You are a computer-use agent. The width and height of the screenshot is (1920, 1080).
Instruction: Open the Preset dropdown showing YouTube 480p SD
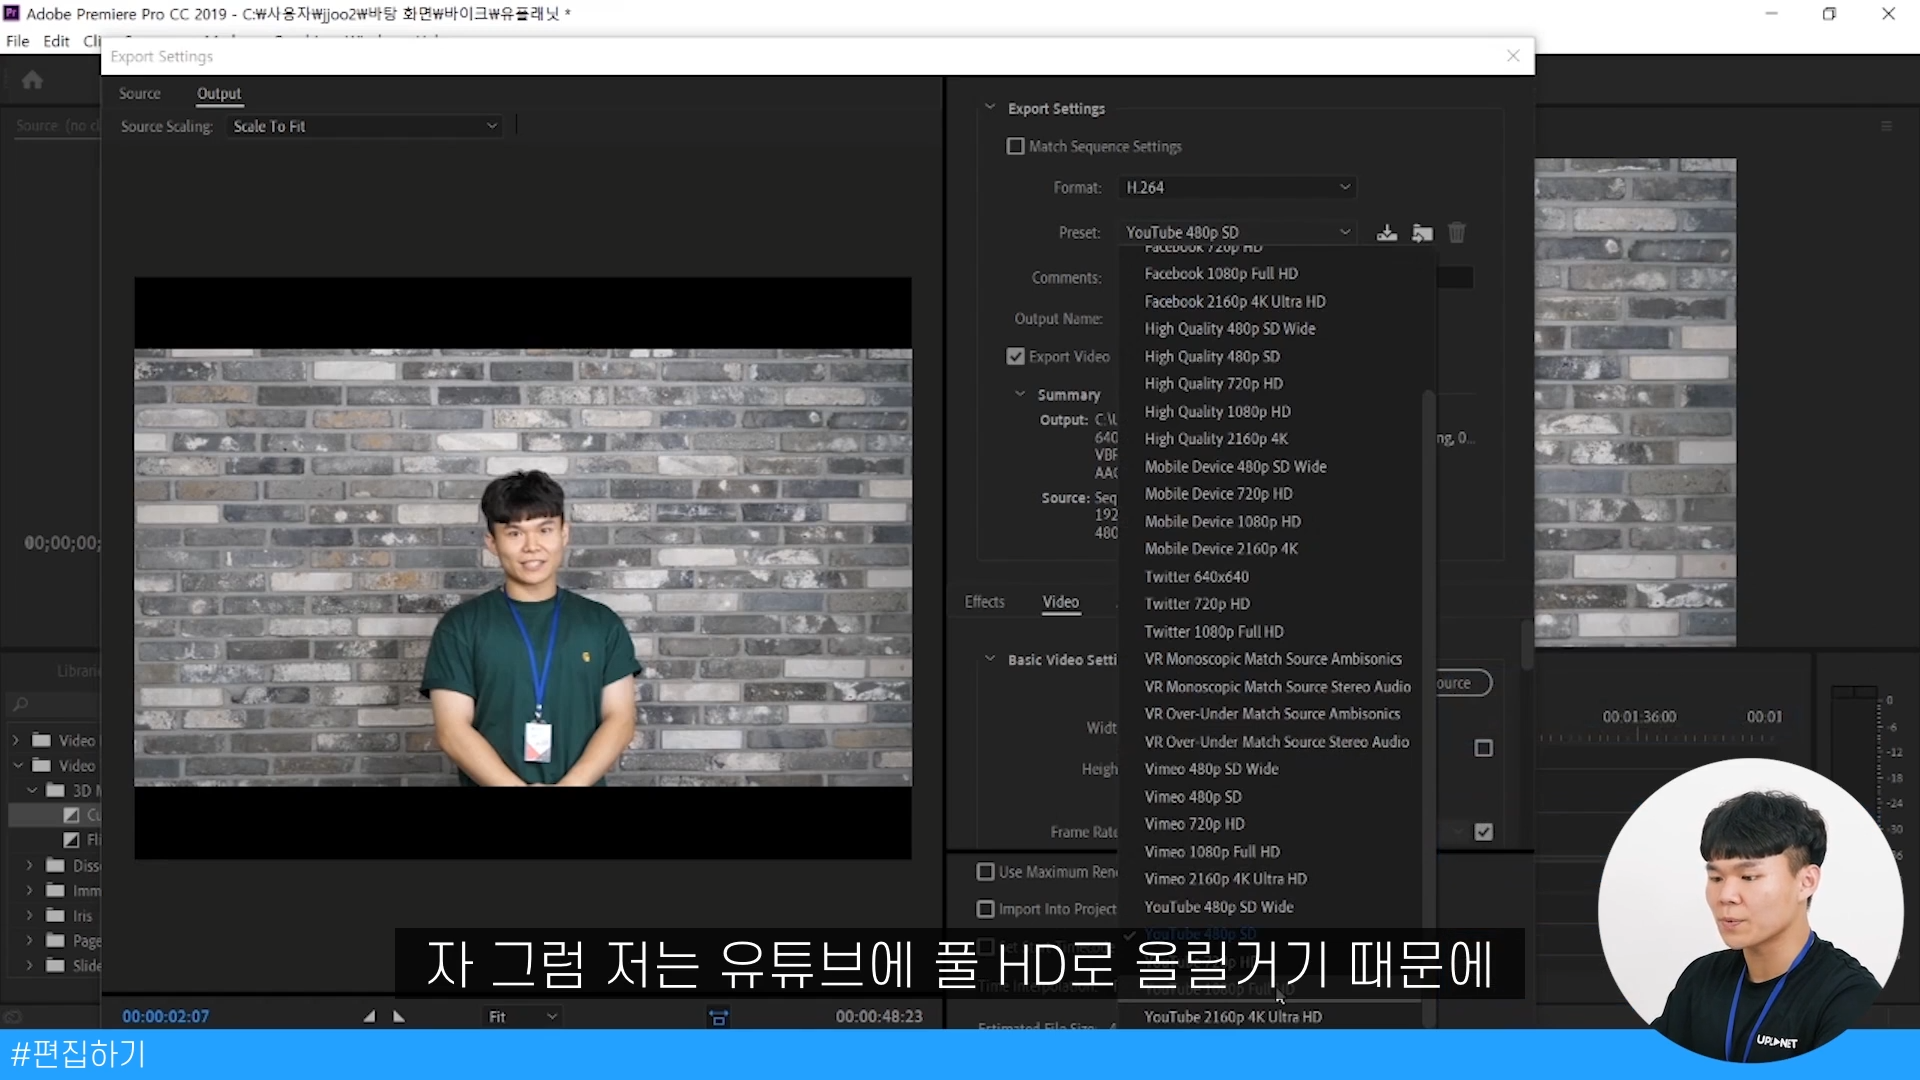click(x=1238, y=233)
